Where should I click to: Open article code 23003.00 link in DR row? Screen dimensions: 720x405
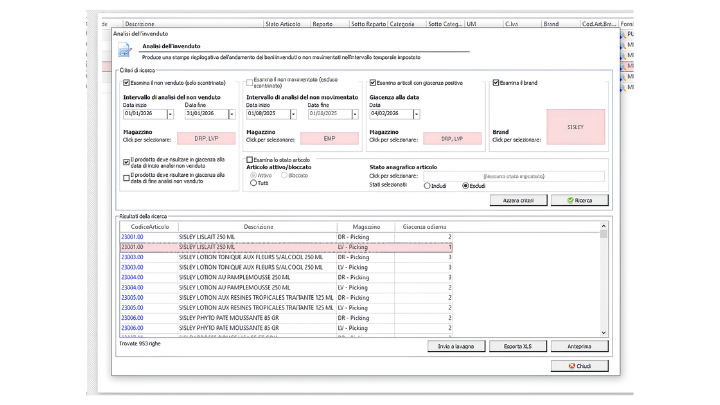pos(132,257)
